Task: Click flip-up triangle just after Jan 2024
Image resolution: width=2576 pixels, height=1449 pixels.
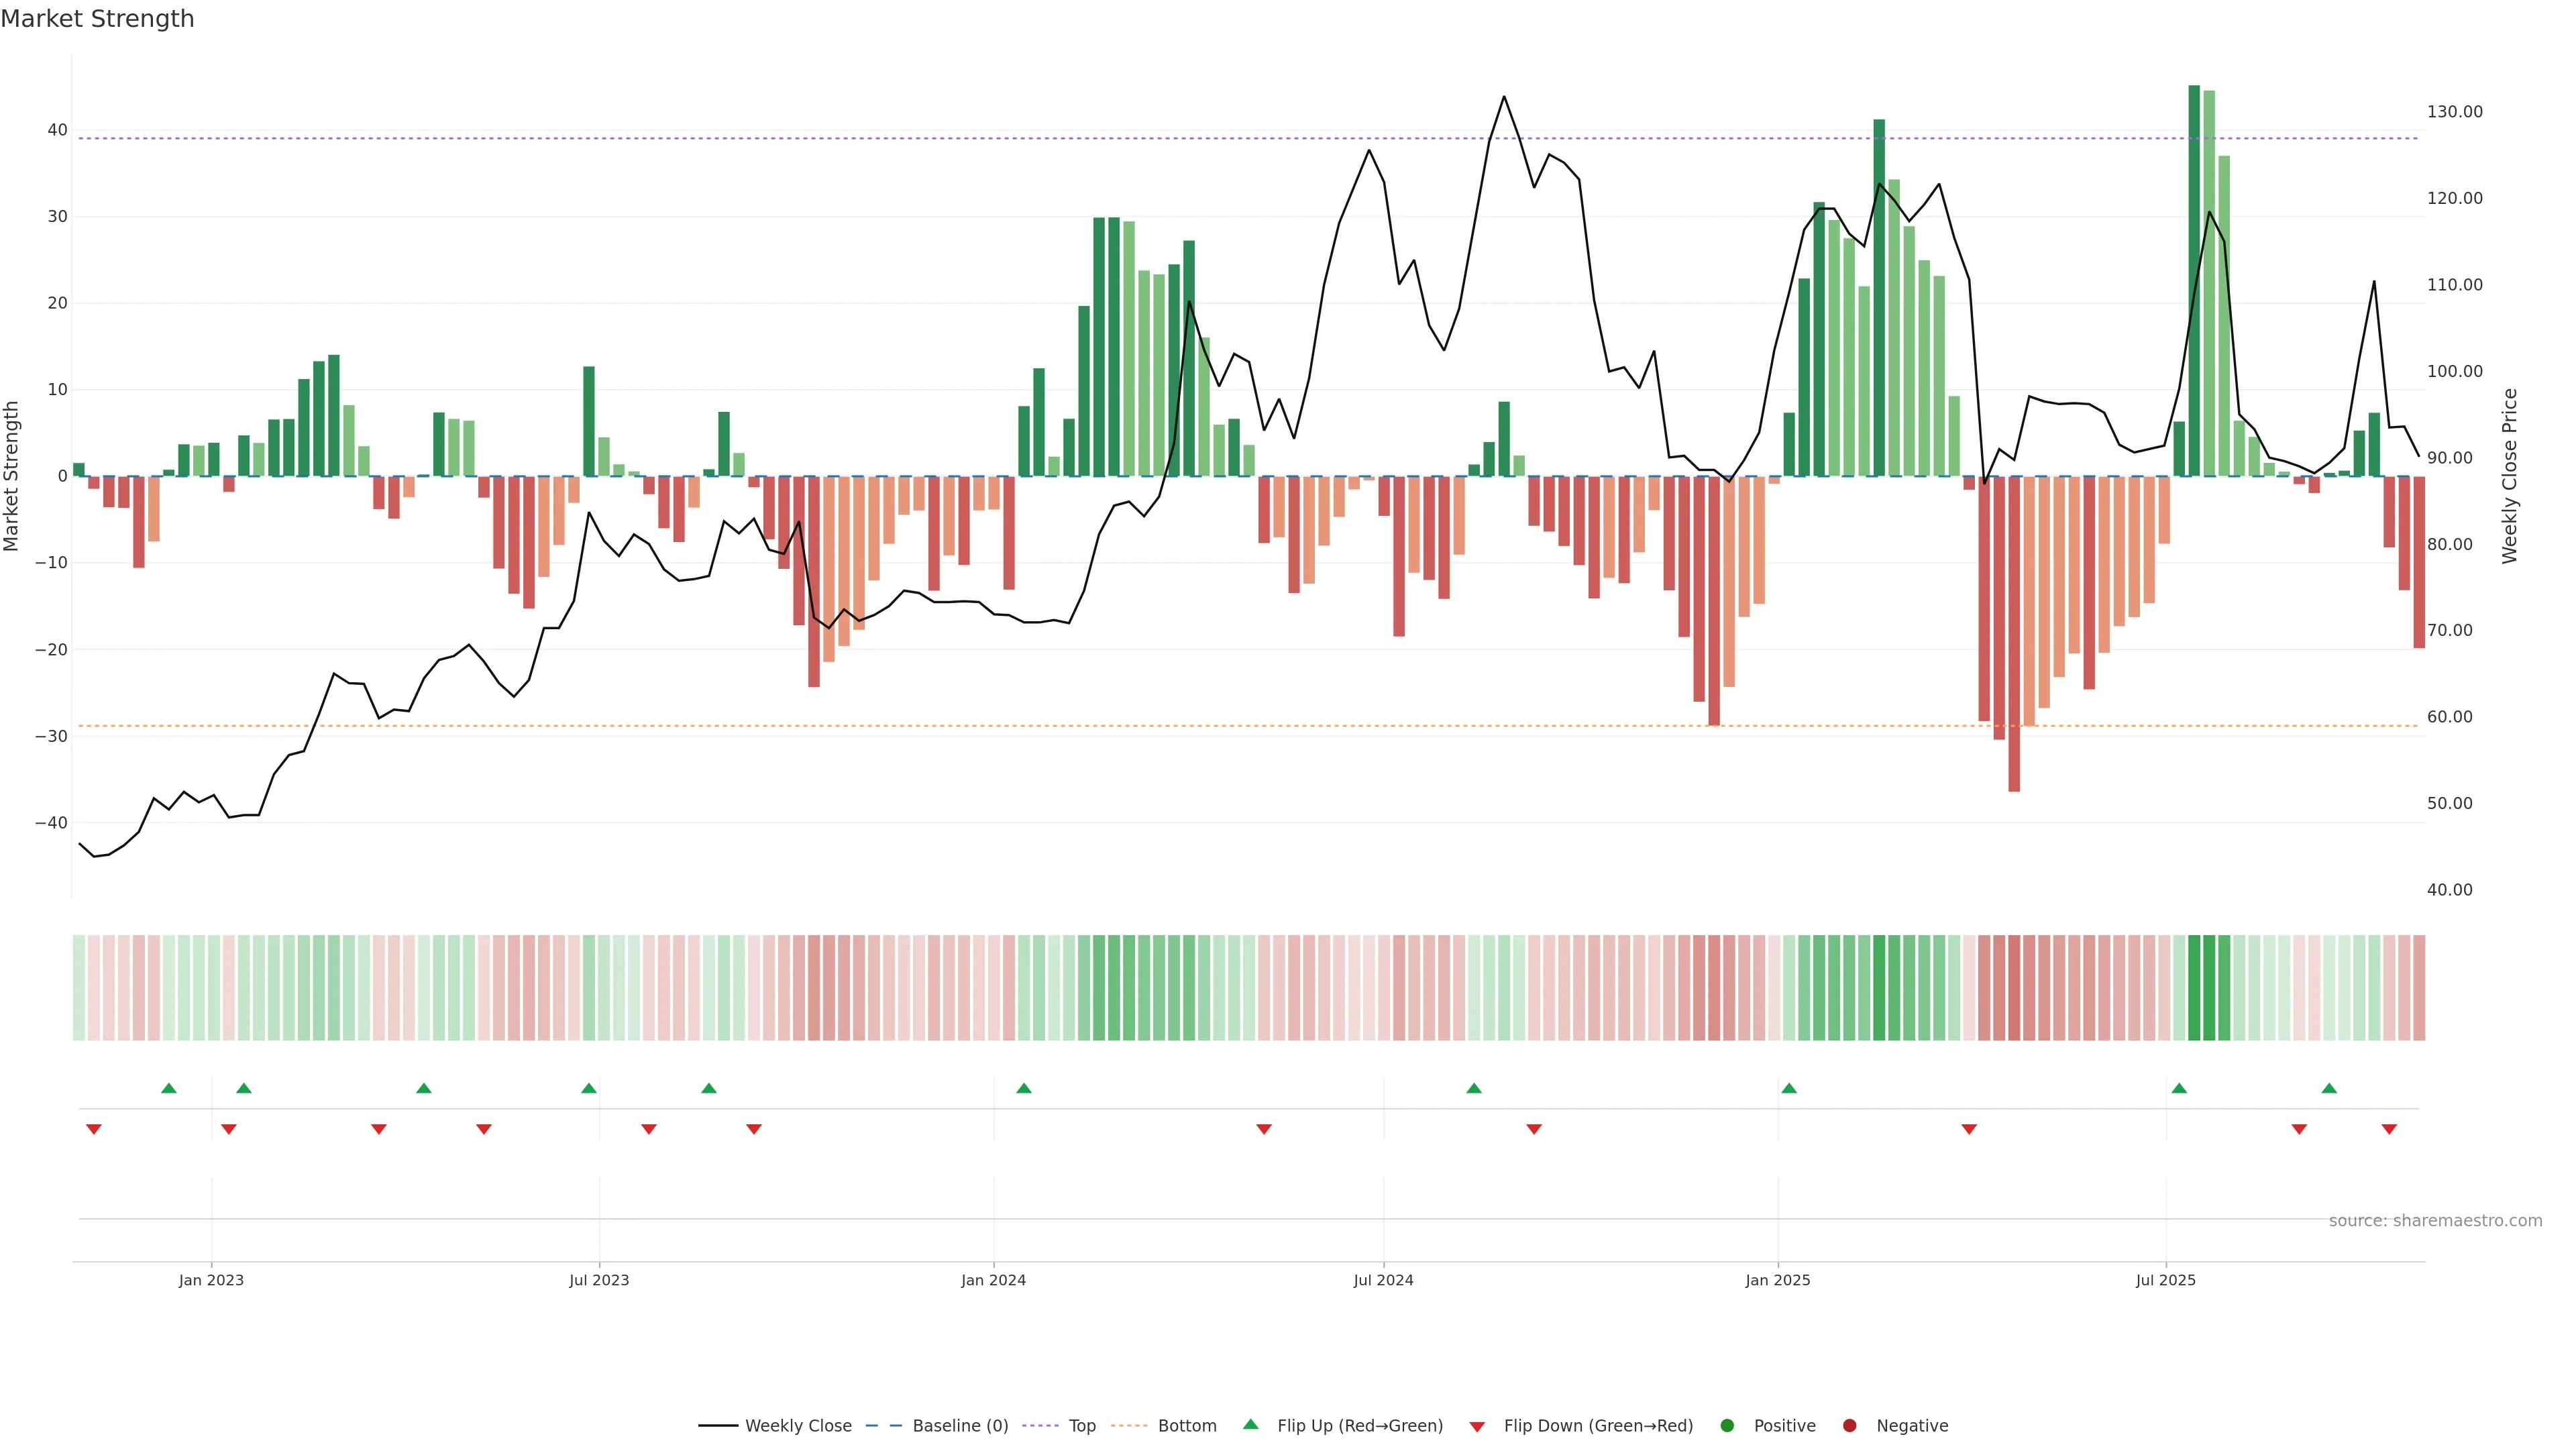Action: pyautogui.click(x=1024, y=1088)
